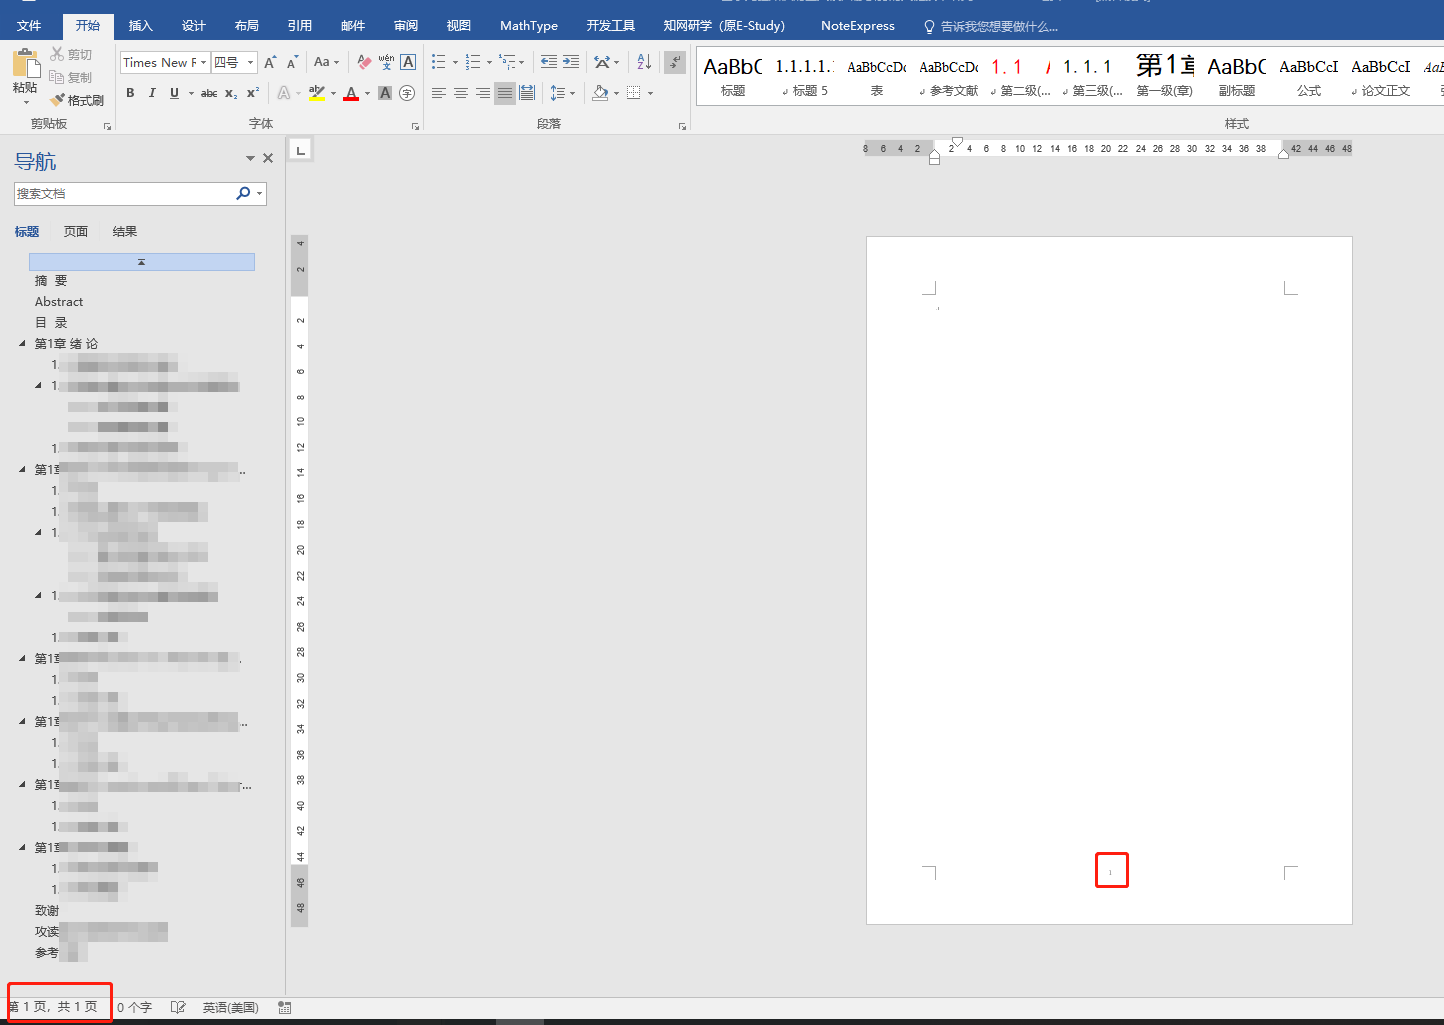Apply the yellow text highlight color
This screenshot has height=1025, width=1444.
click(317, 93)
